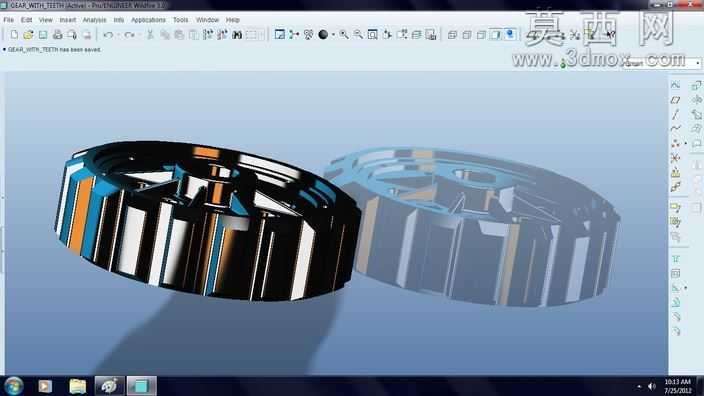Open the File menu
Image resolution: width=704 pixels, height=396 pixels.
tap(8, 20)
